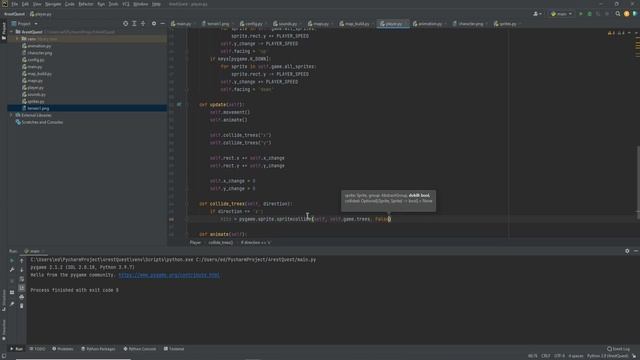Screen dimensions: 640x360
Task: Click Collapse All icon in Project panel
Action: (x=143, y=24)
